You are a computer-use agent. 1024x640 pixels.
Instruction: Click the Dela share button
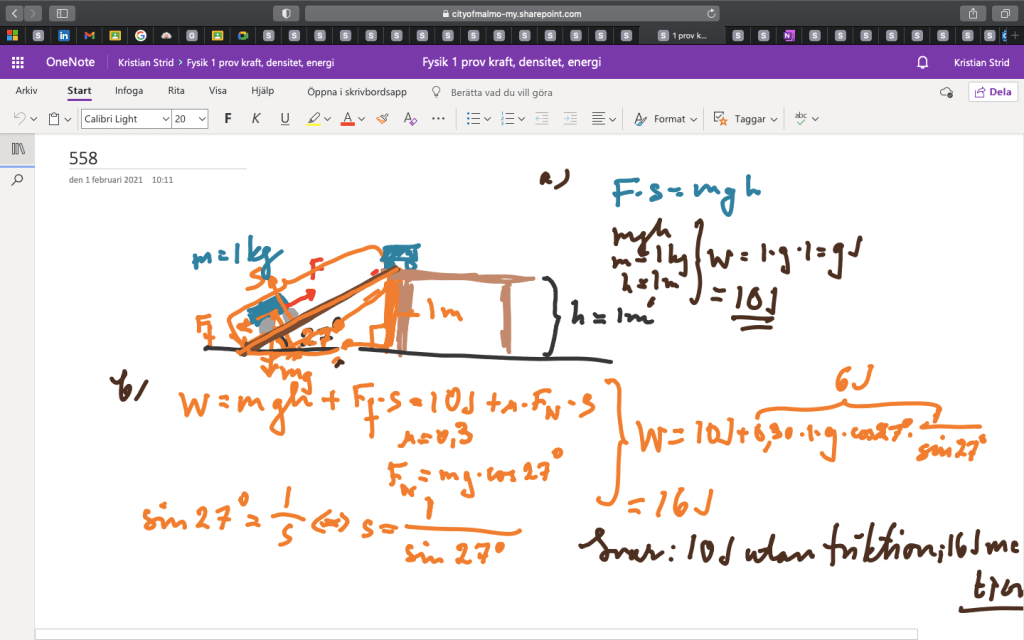993,92
